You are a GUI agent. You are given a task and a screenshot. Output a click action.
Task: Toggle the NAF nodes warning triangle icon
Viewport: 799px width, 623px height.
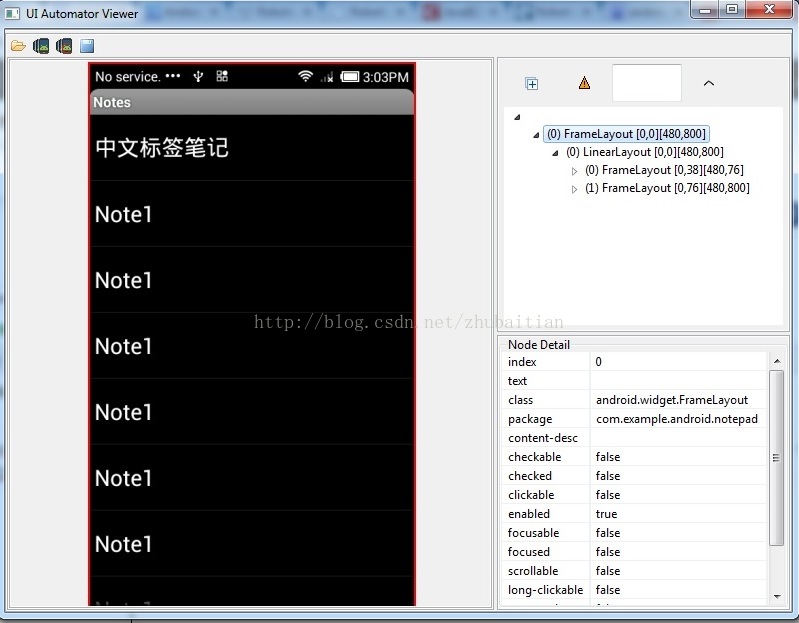click(x=584, y=83)
